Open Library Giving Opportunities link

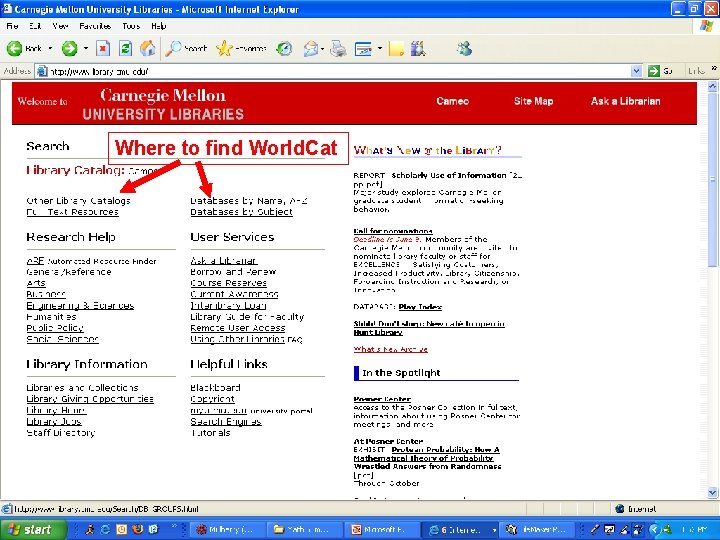click(x=90, y=399)
